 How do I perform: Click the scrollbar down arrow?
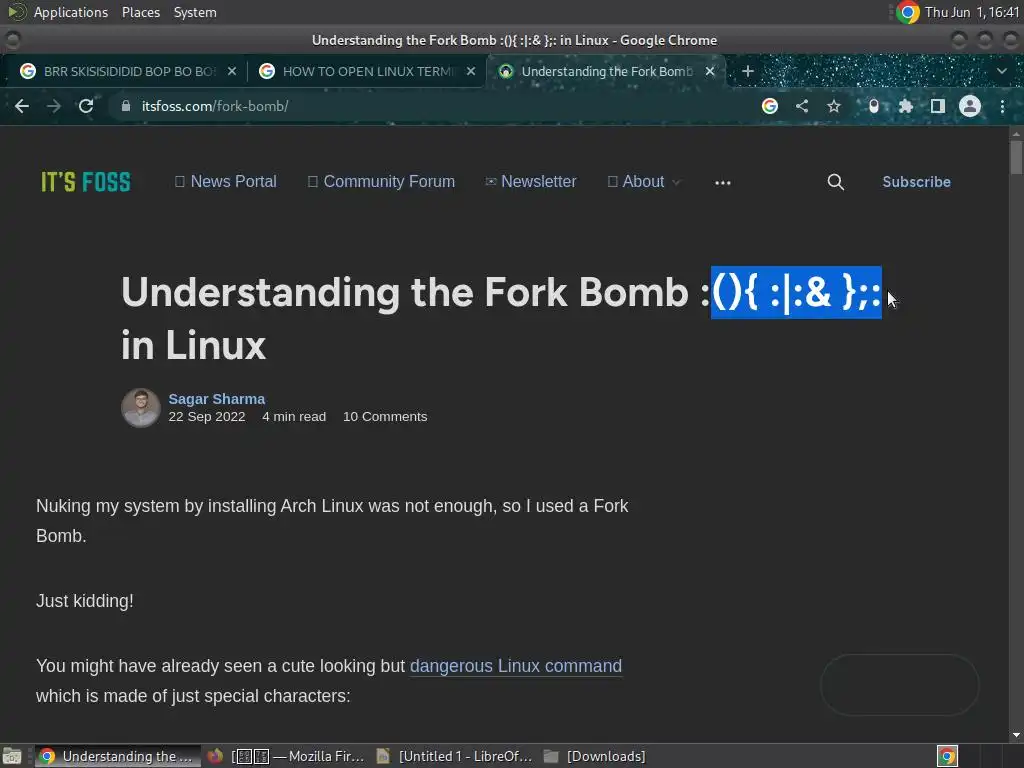[1016, 735]
